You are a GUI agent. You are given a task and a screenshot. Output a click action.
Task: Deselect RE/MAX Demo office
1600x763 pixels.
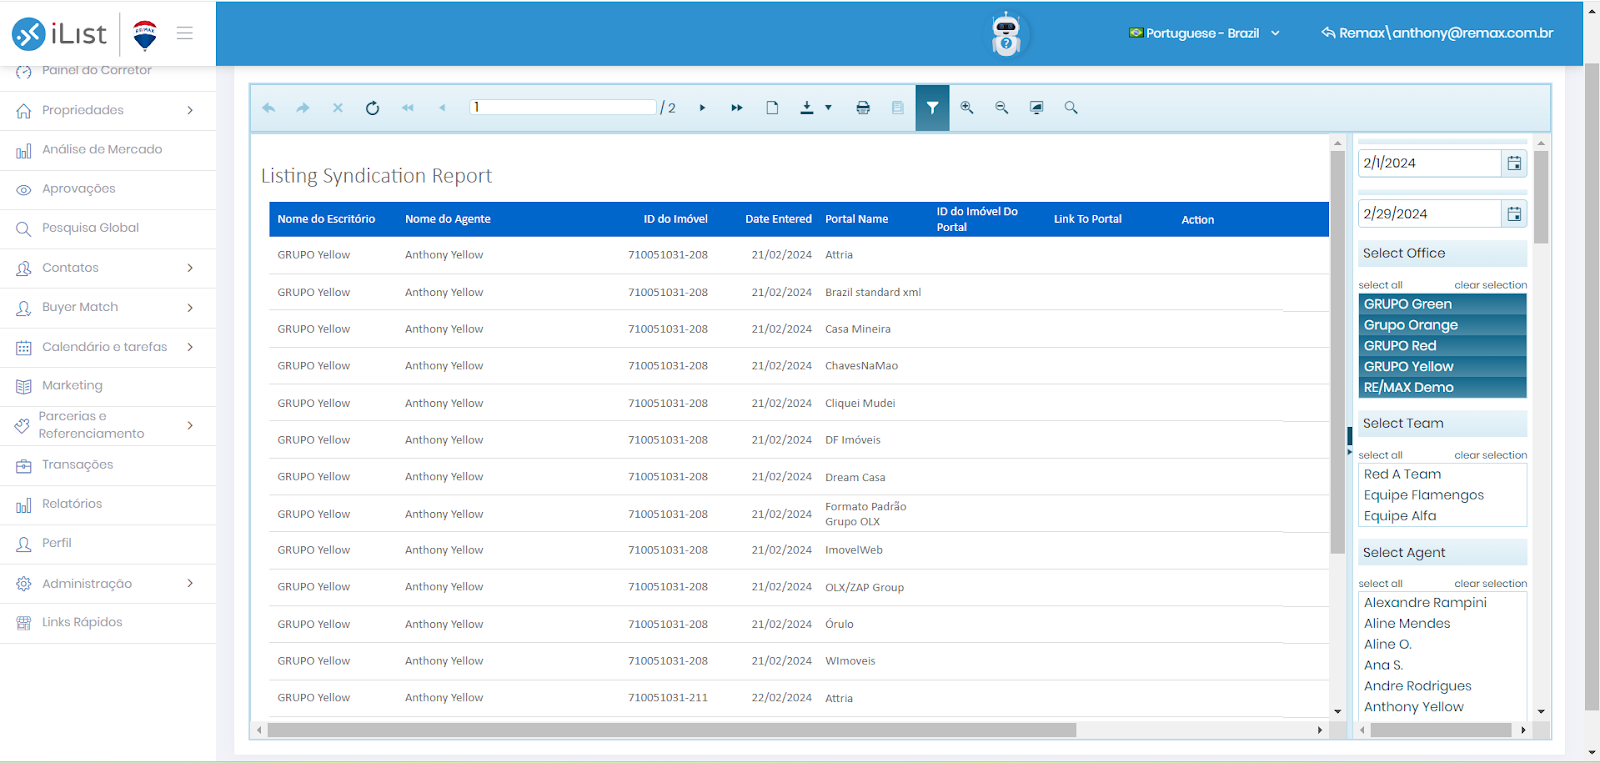[1442, 388]
